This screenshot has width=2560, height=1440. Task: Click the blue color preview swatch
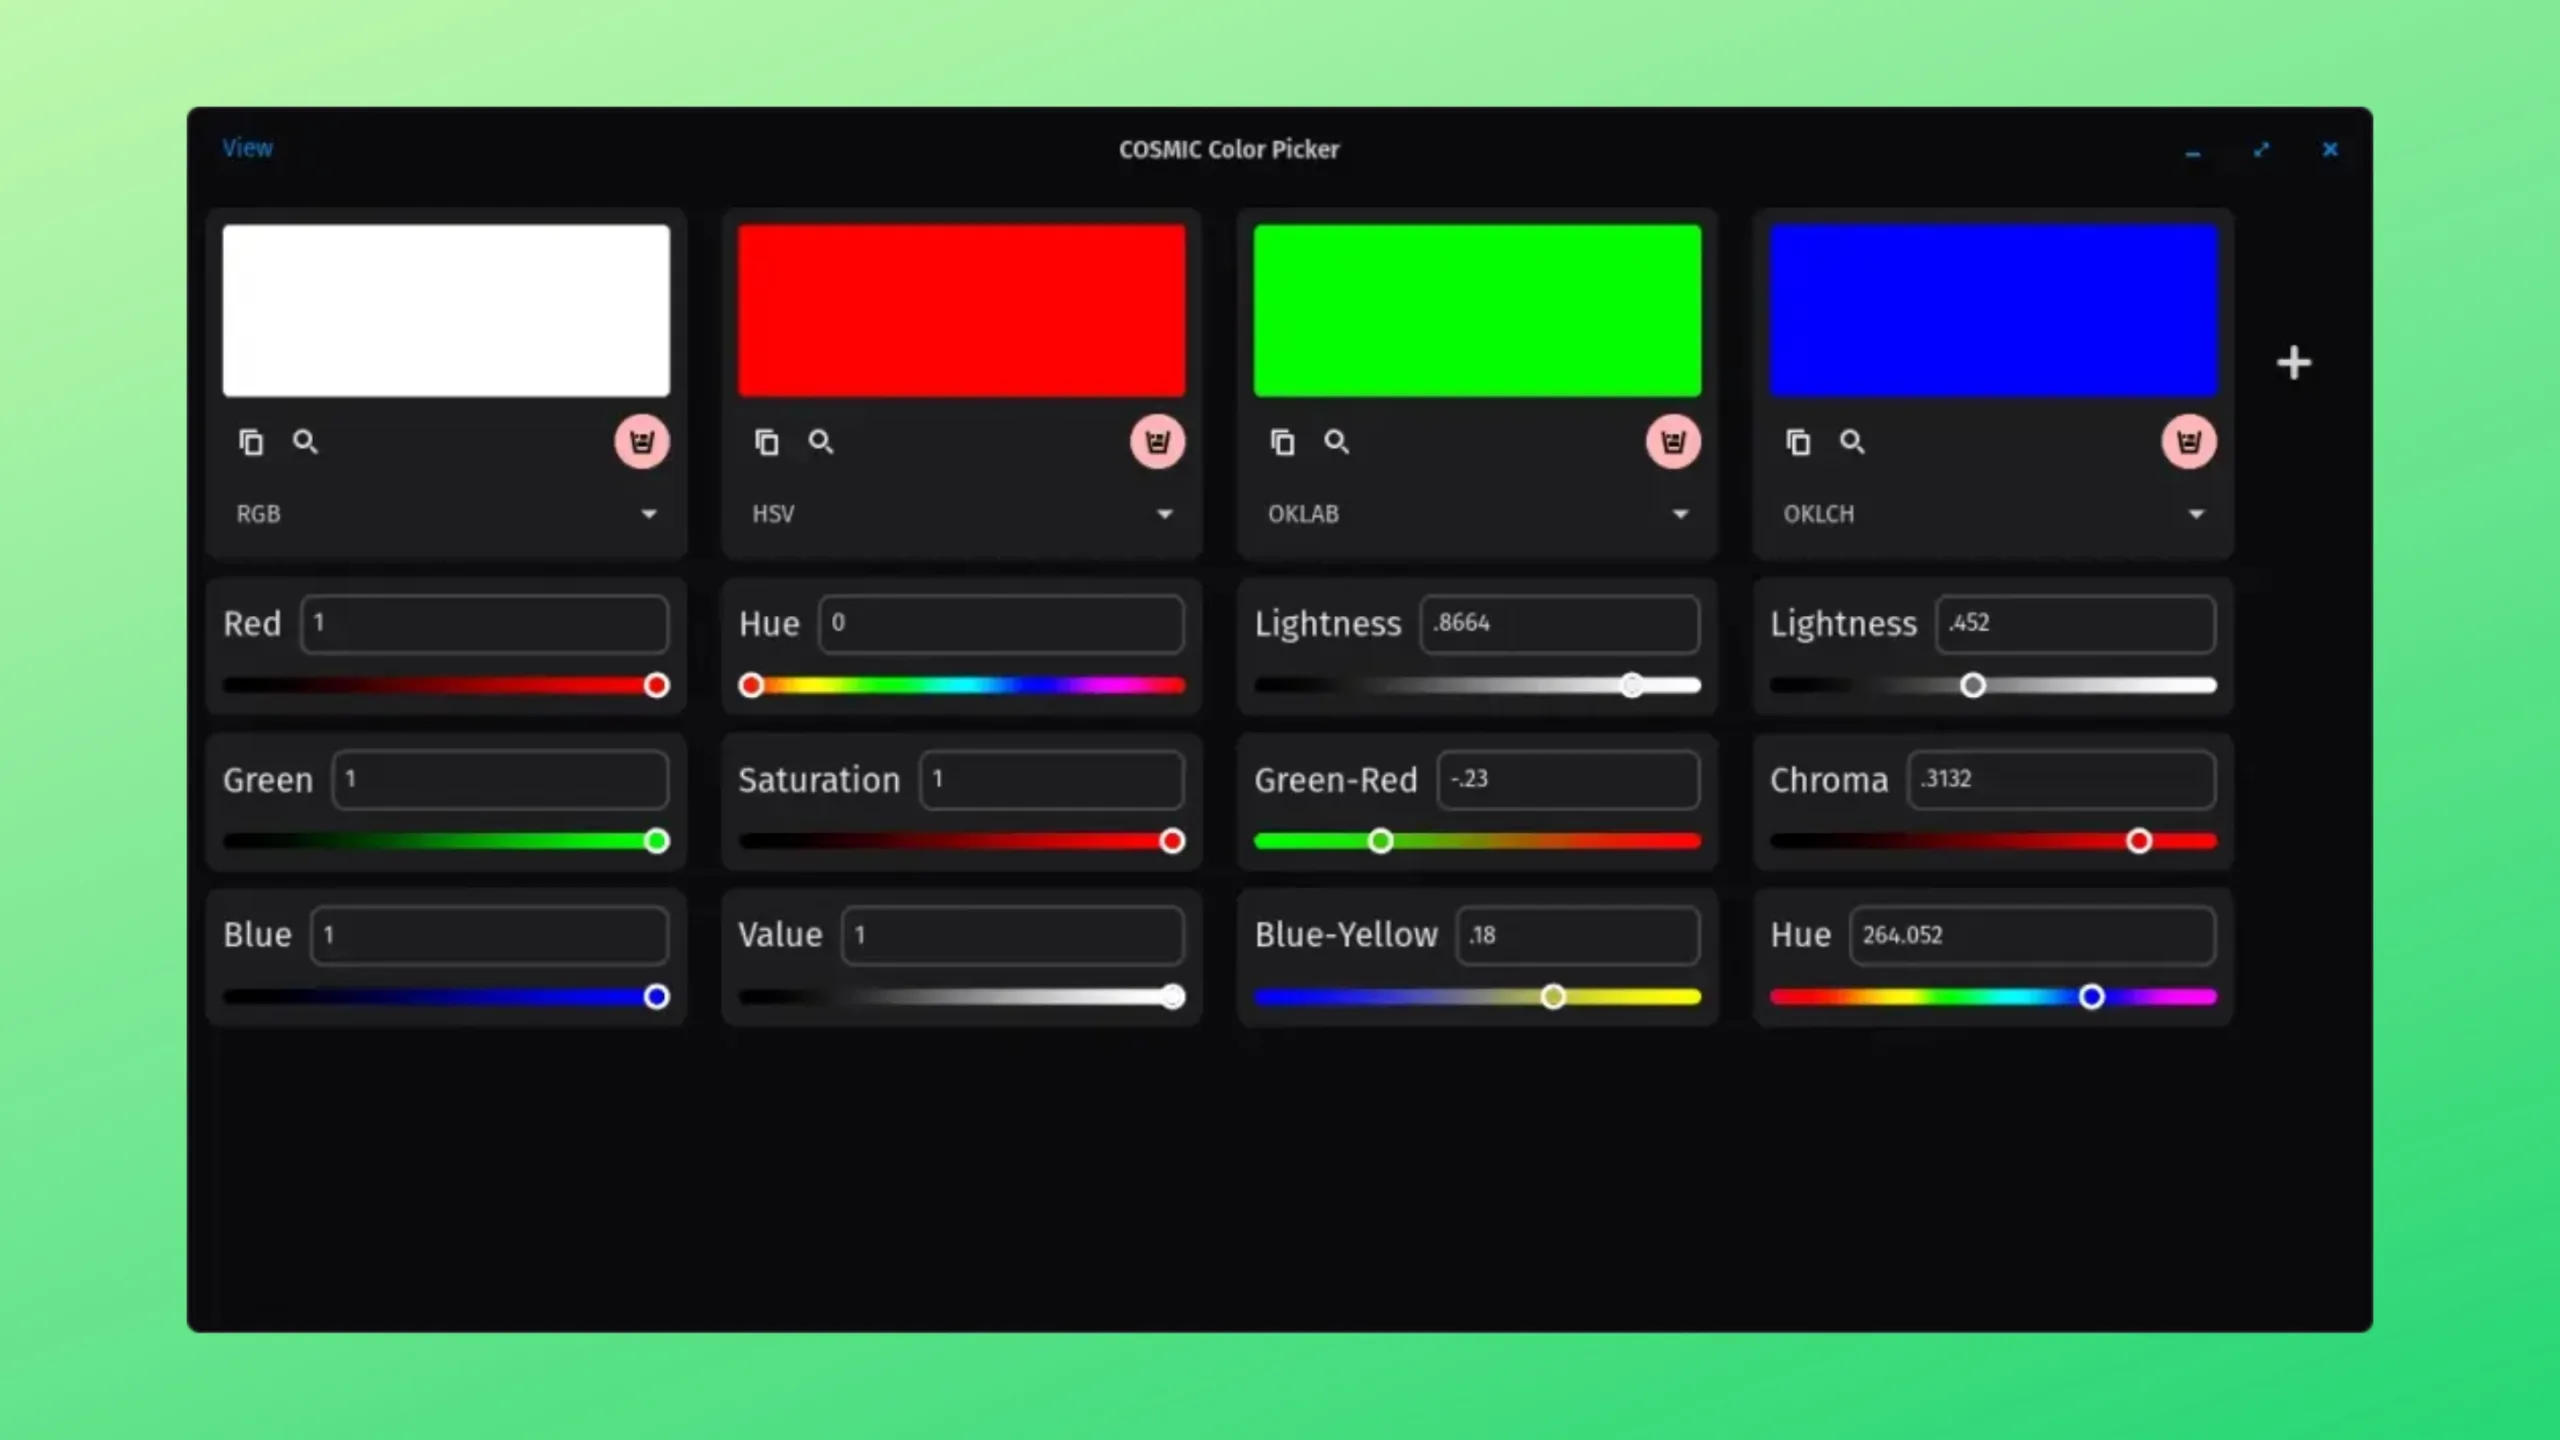(1994, 311)
